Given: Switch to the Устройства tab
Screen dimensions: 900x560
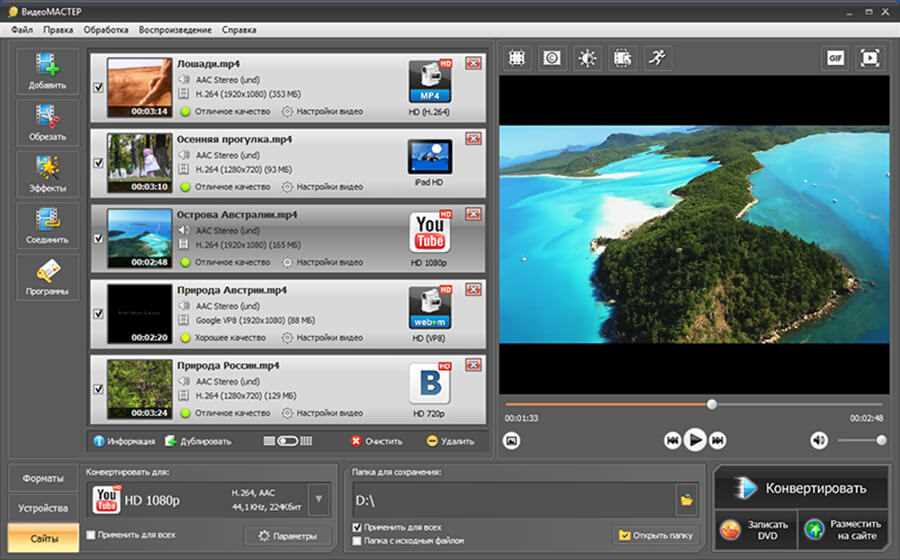Looking at the screenshot, I should [43, 508].
